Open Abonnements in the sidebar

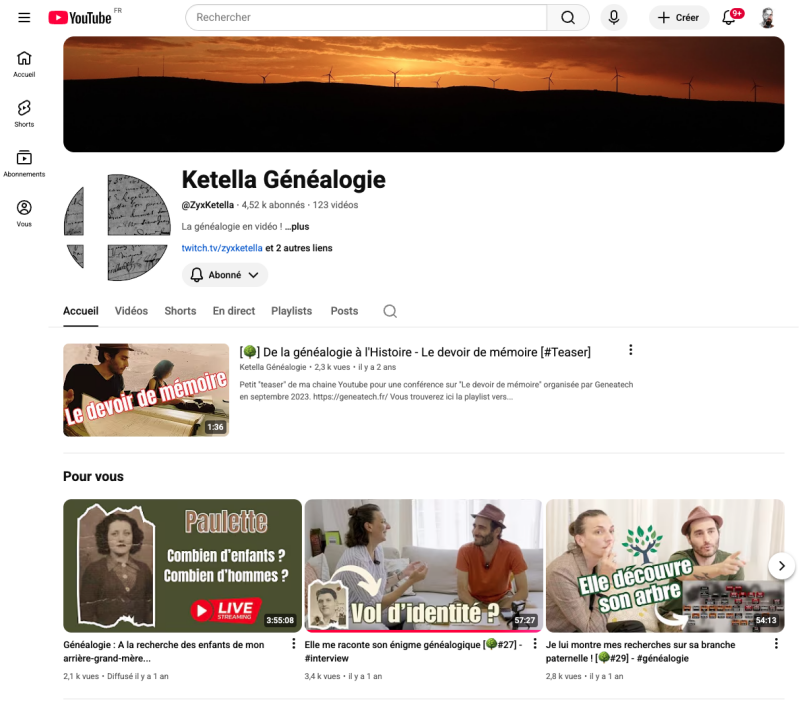tap(24, 163)
